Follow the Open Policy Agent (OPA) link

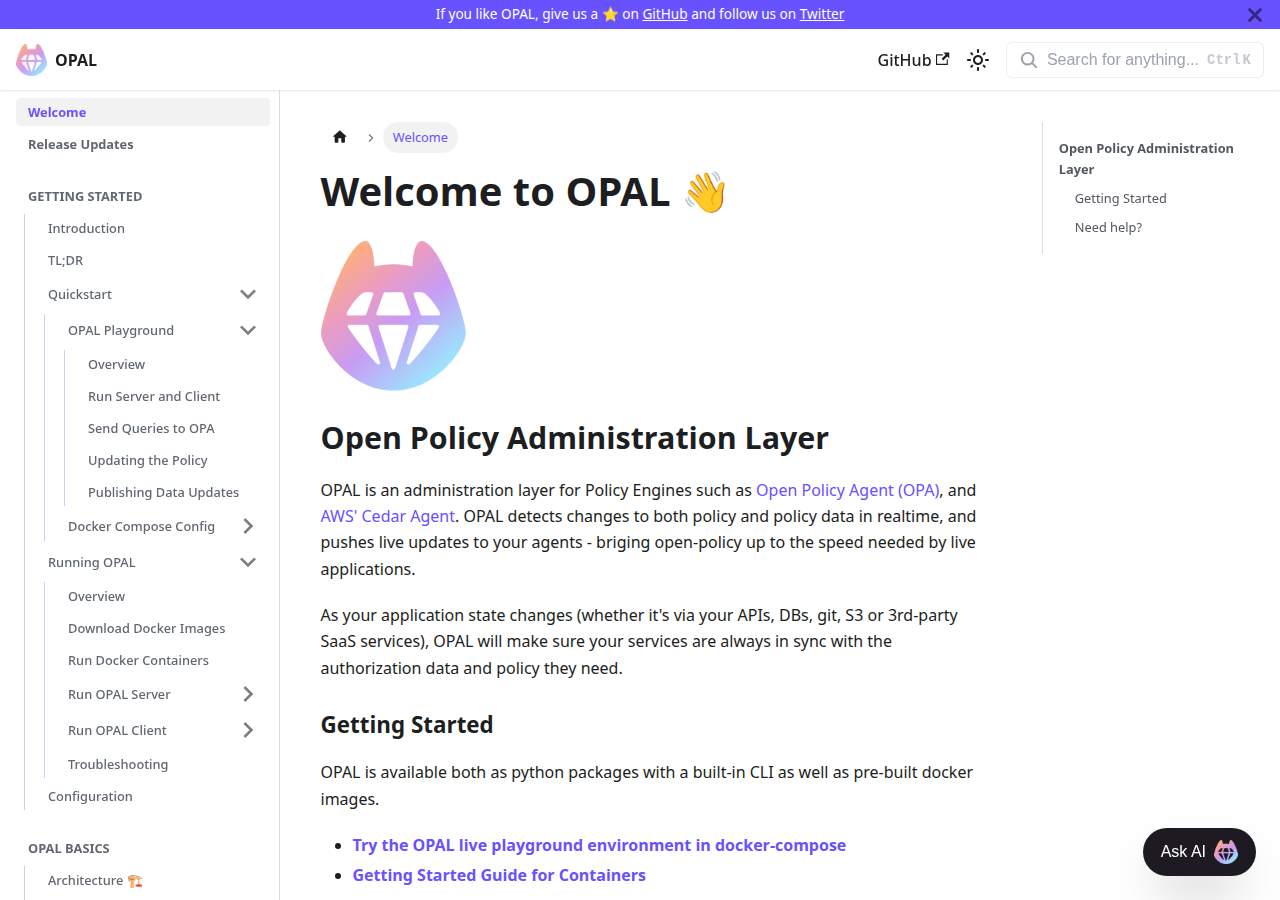tap(848, 490)
